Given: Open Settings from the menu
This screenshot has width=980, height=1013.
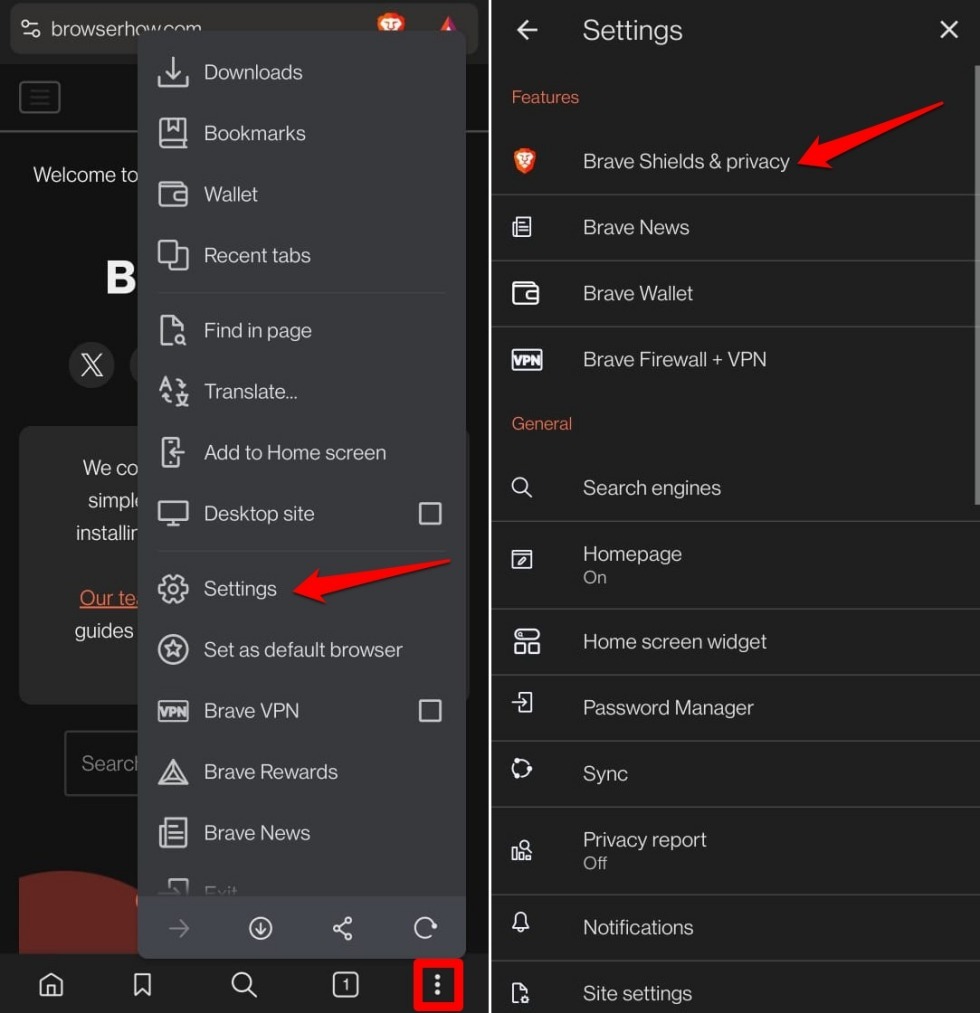Looking at the screenshot, I should (x=301, y=589).
